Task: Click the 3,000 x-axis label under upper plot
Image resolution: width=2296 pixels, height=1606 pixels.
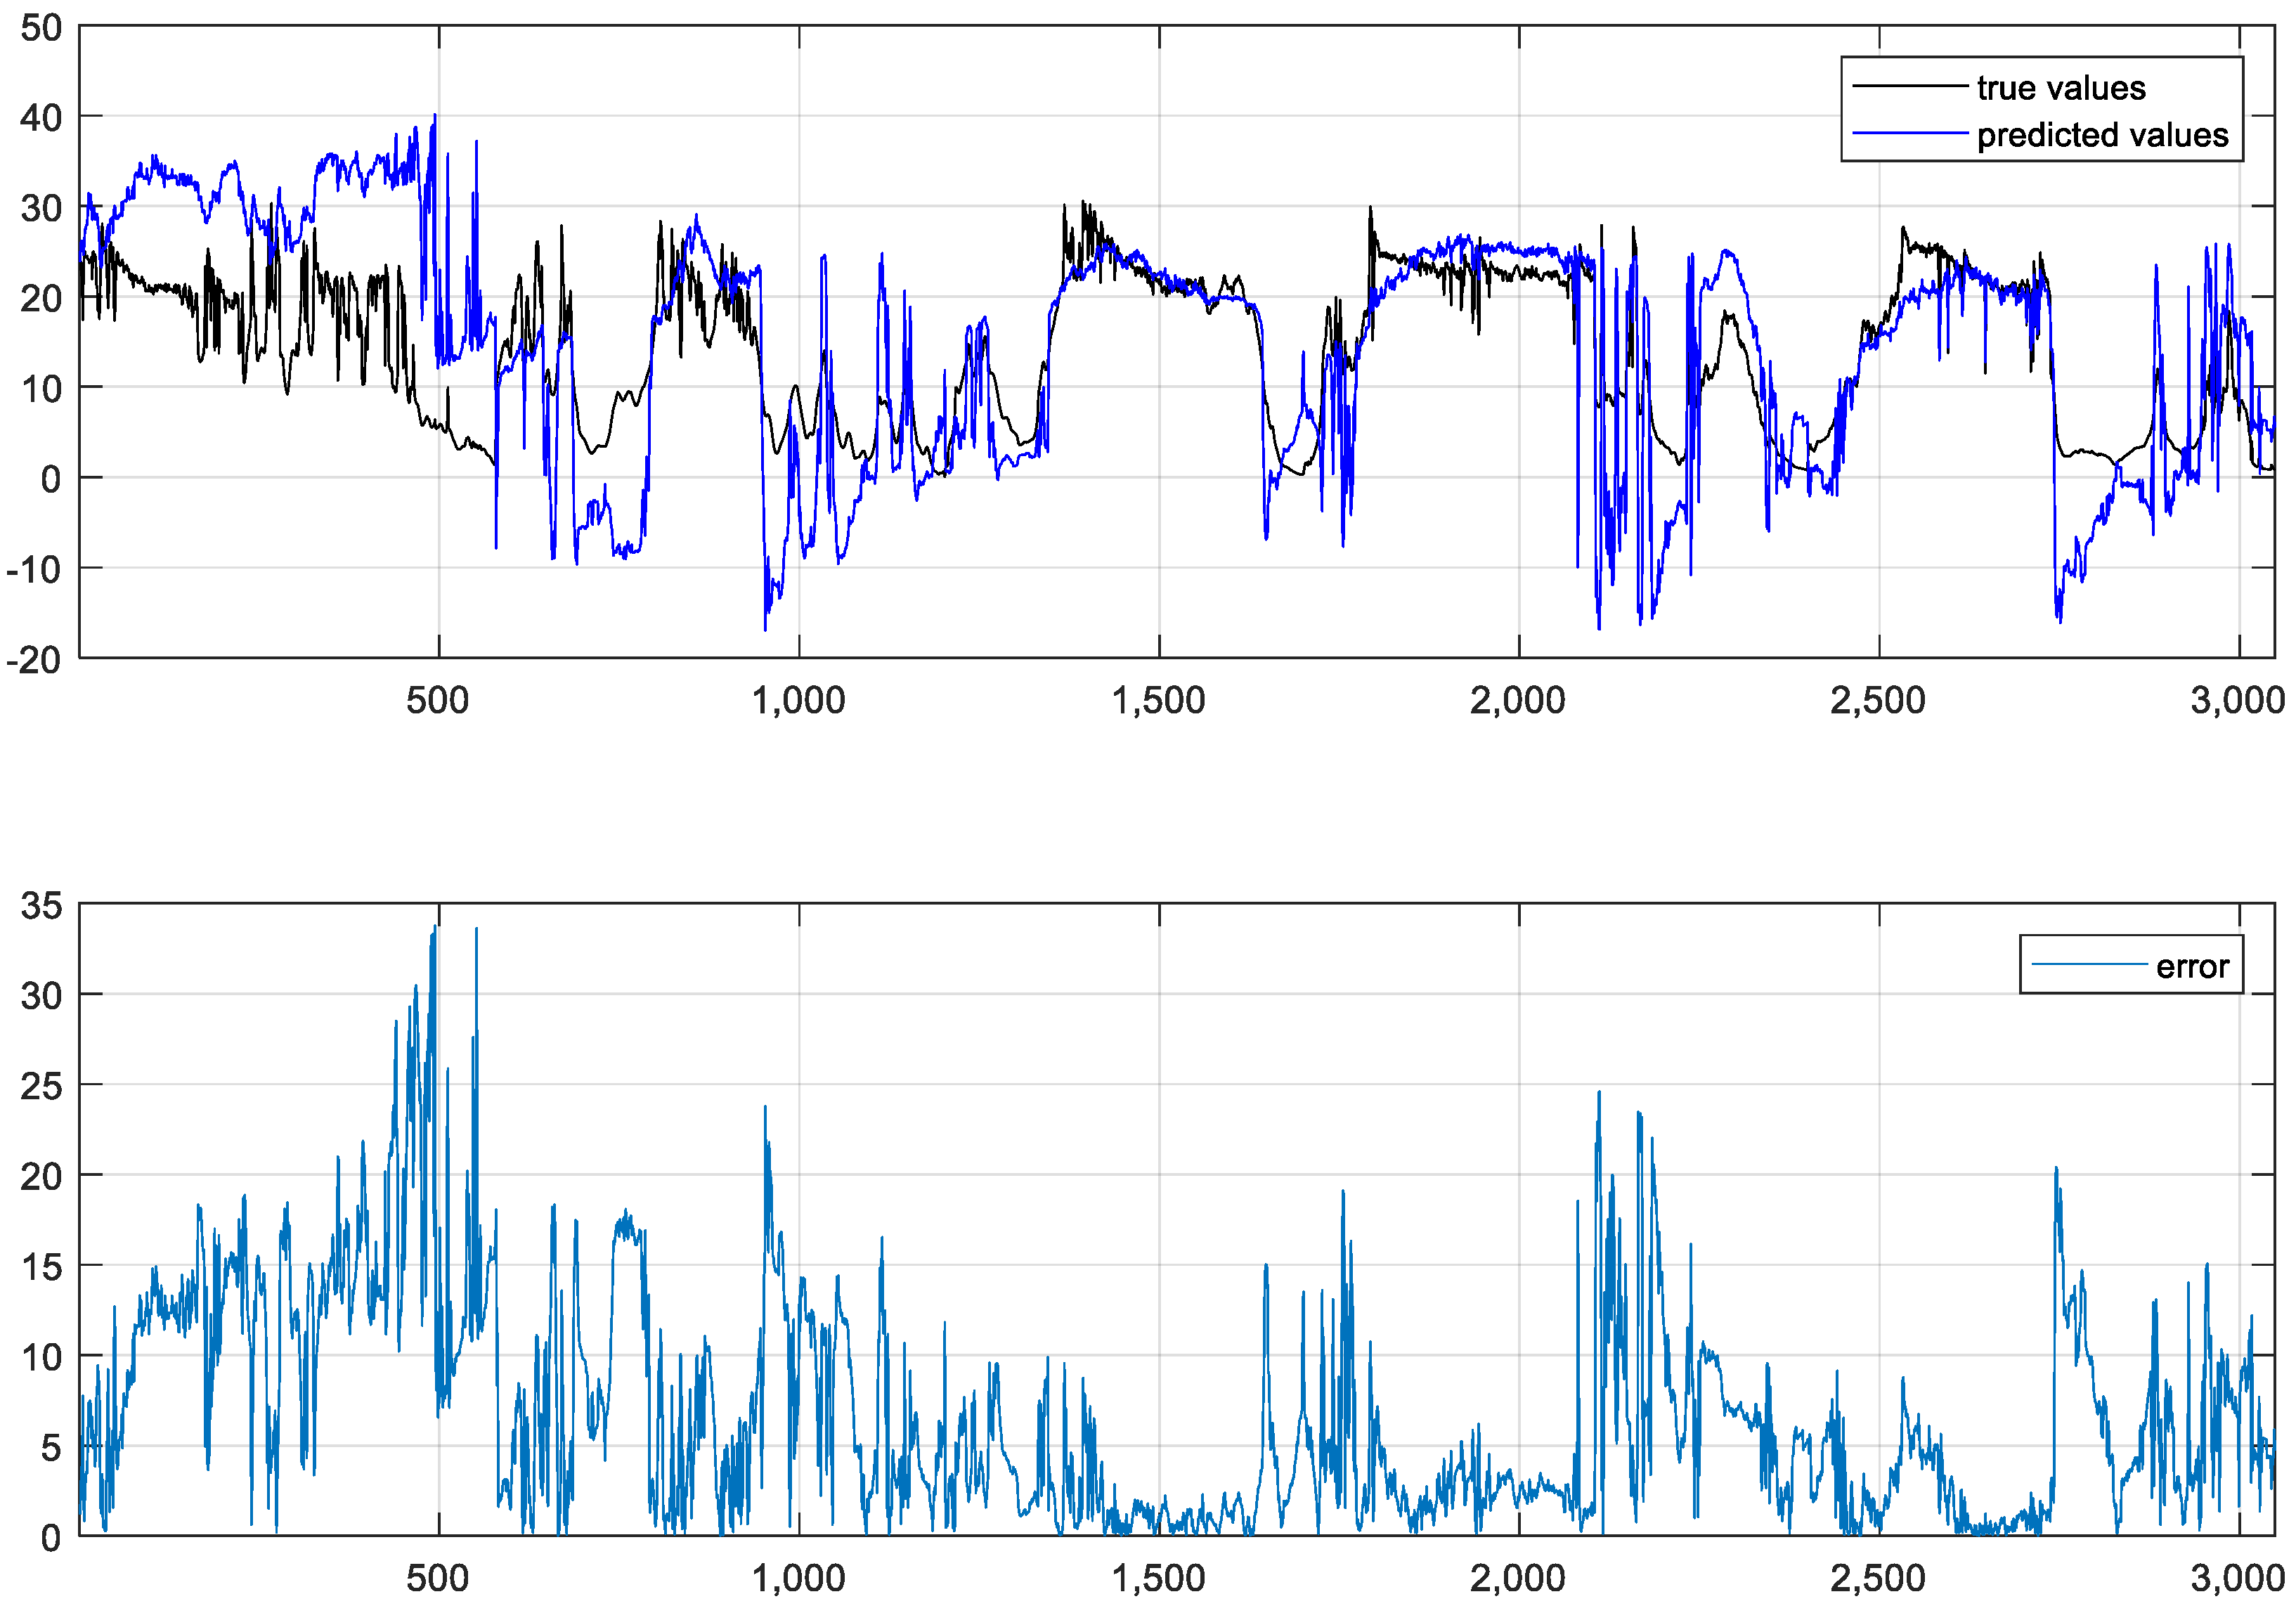Action: (2238, 700)
